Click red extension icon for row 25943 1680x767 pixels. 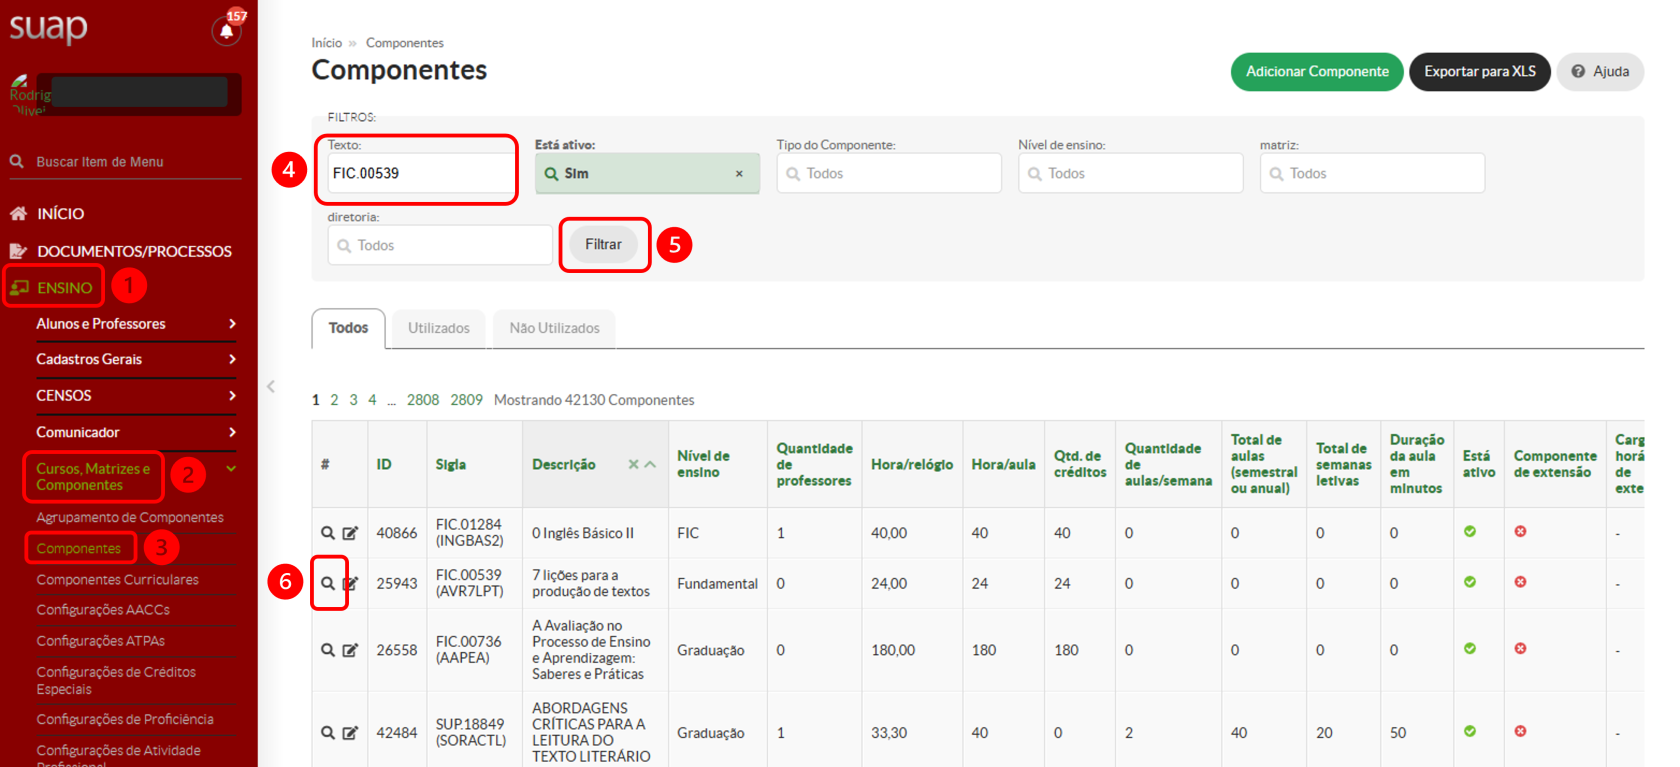coord(1520,581)
